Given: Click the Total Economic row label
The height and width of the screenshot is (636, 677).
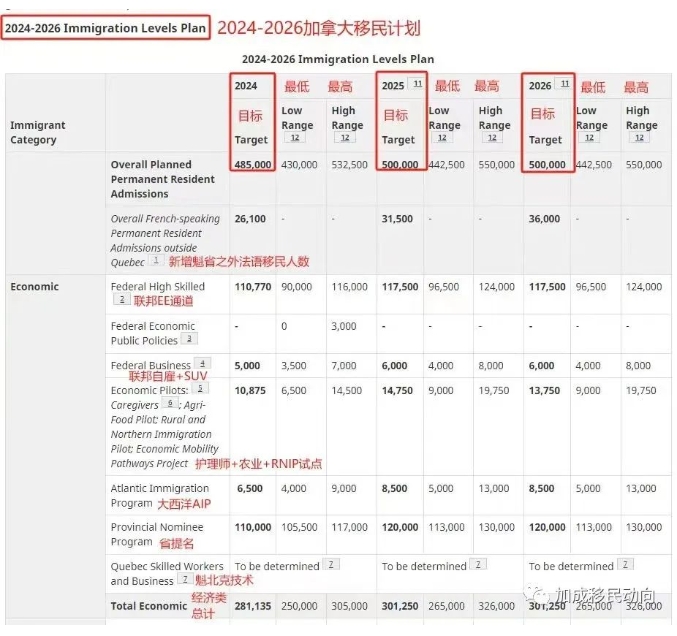Looking at the screenshot, I should 149,606.
